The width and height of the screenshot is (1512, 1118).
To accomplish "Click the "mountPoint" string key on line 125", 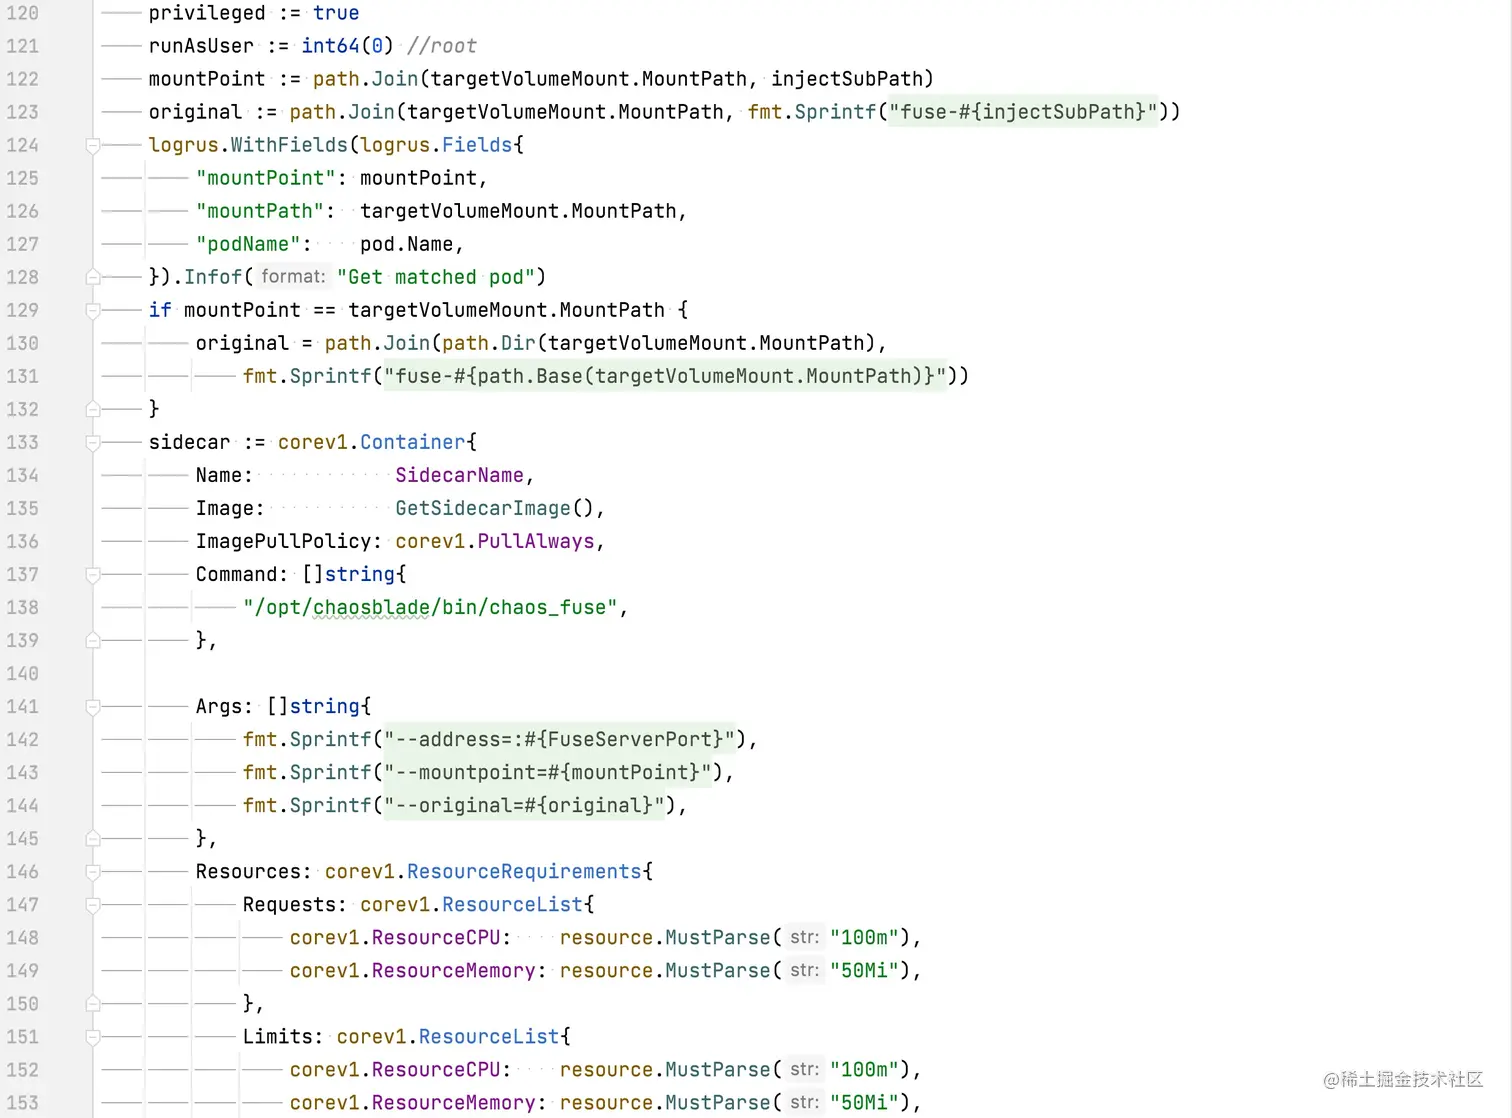I will 266,178.
